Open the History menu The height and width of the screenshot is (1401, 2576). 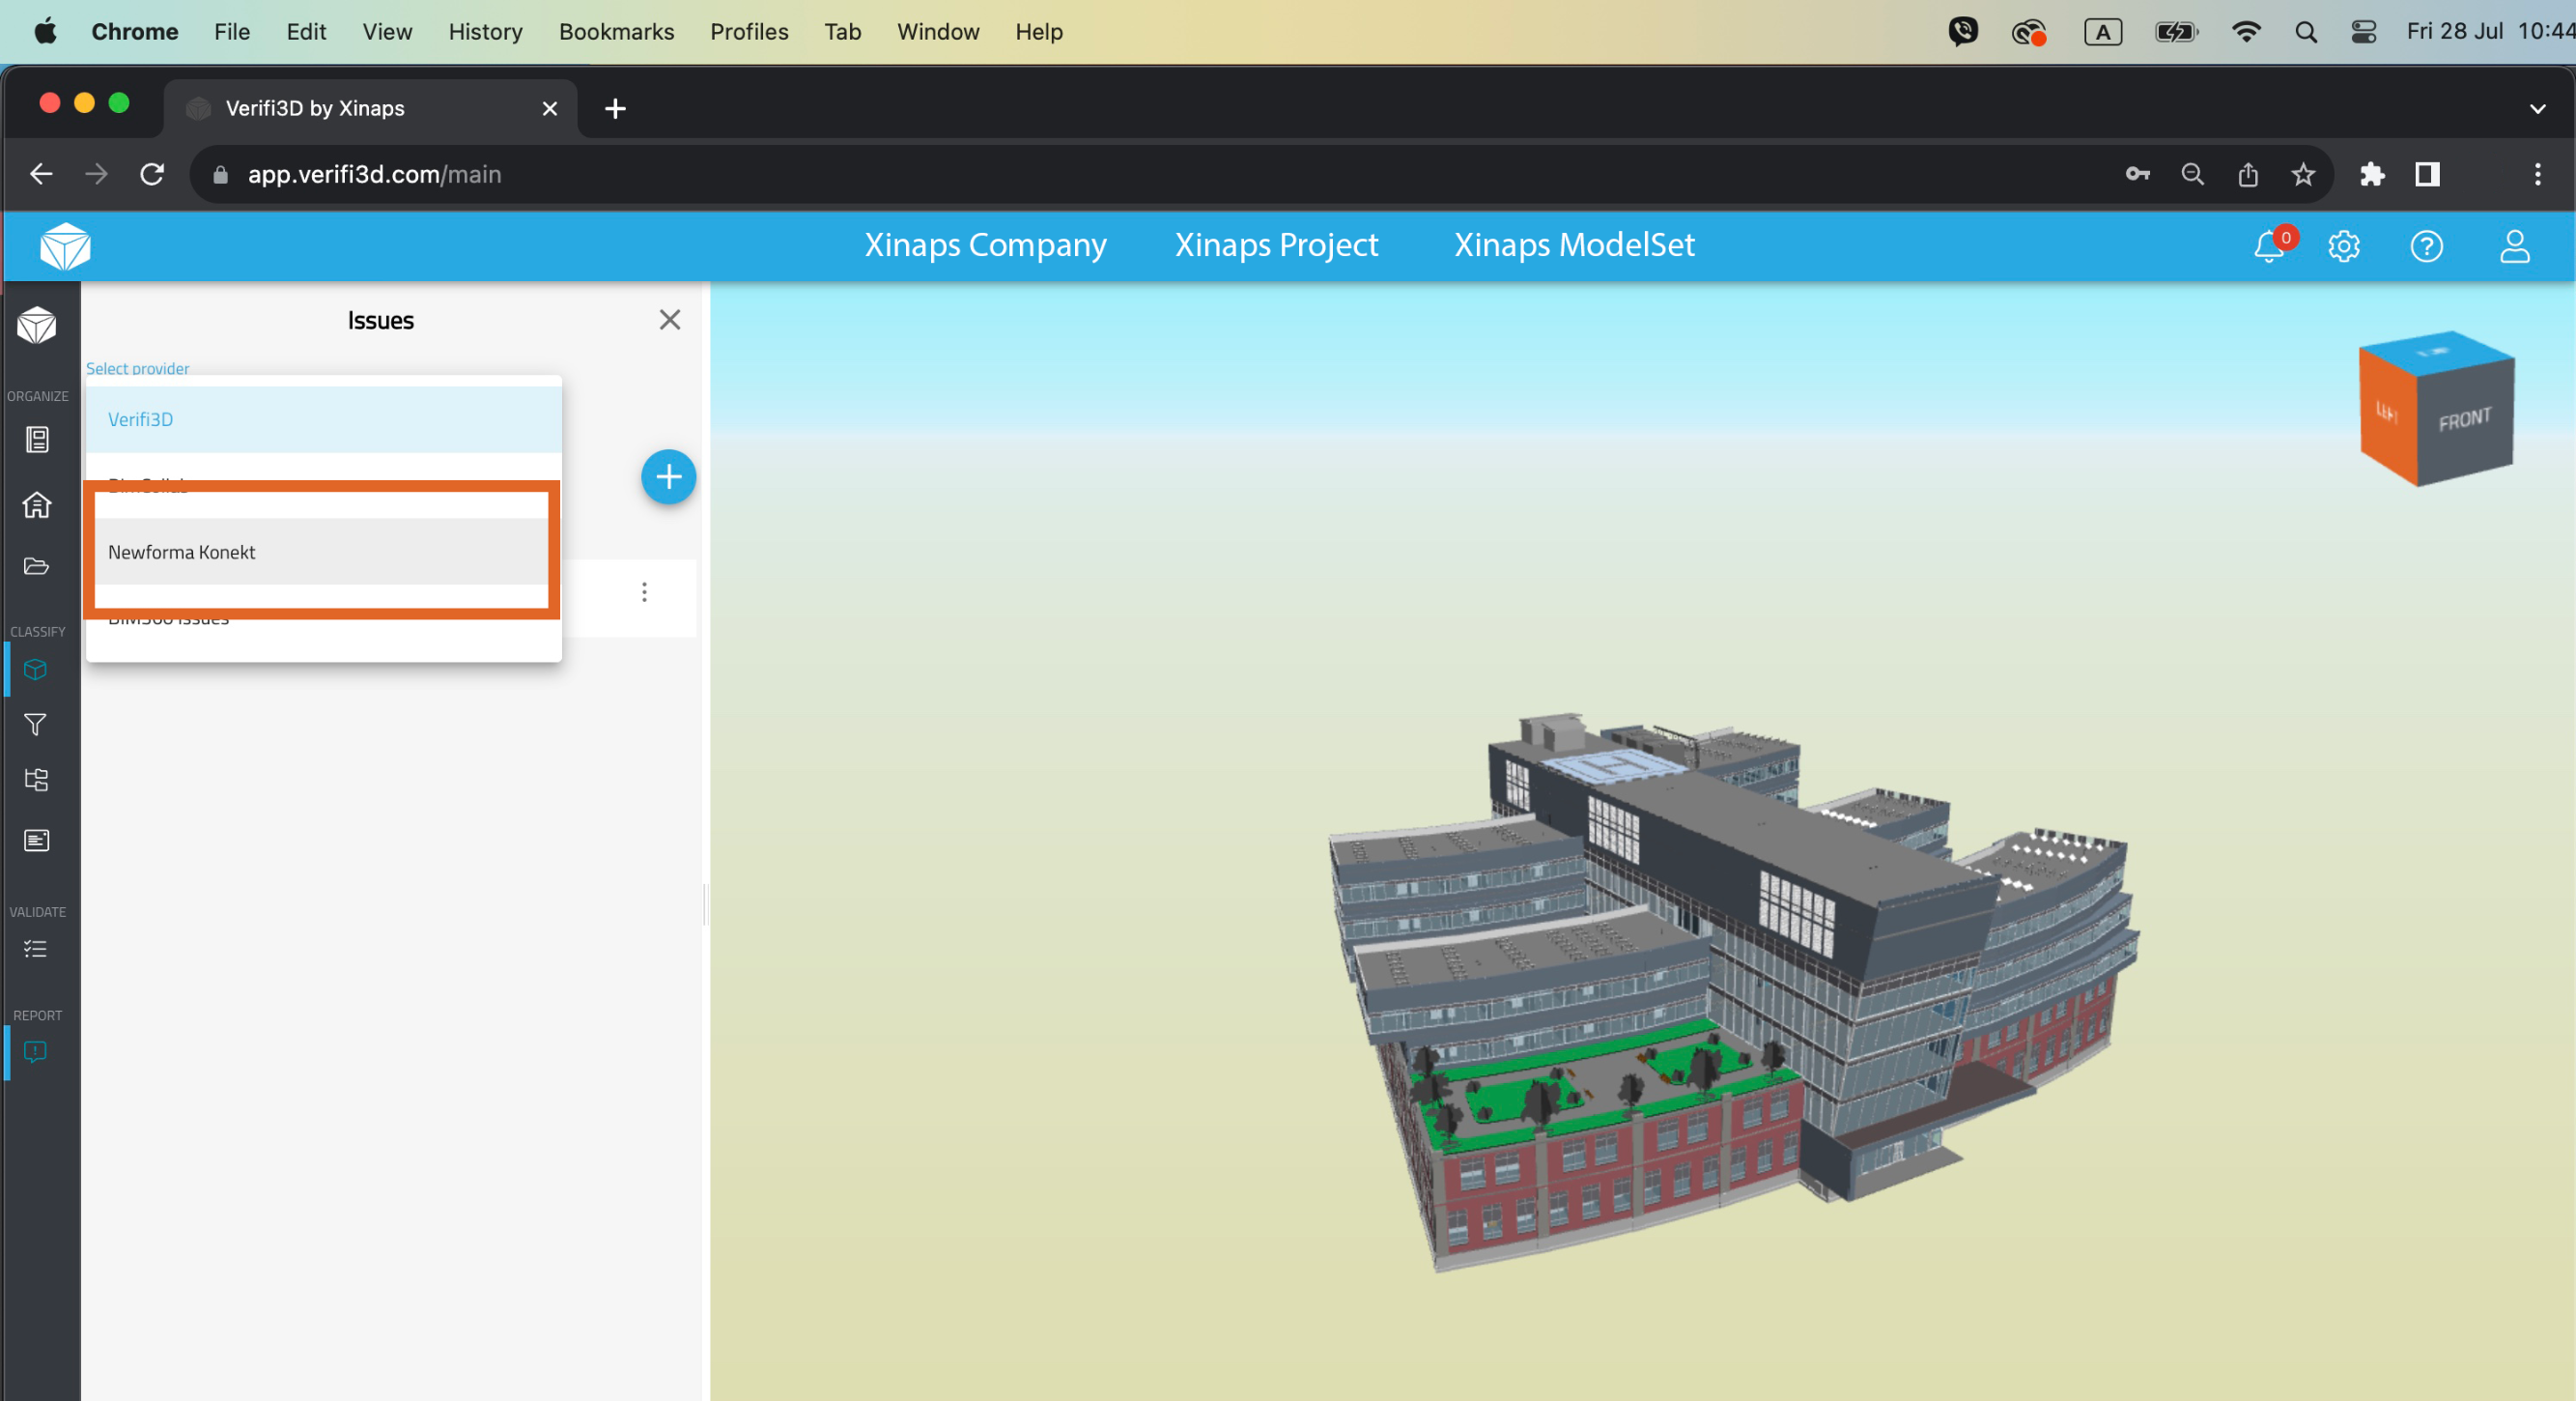coord(485,32)
